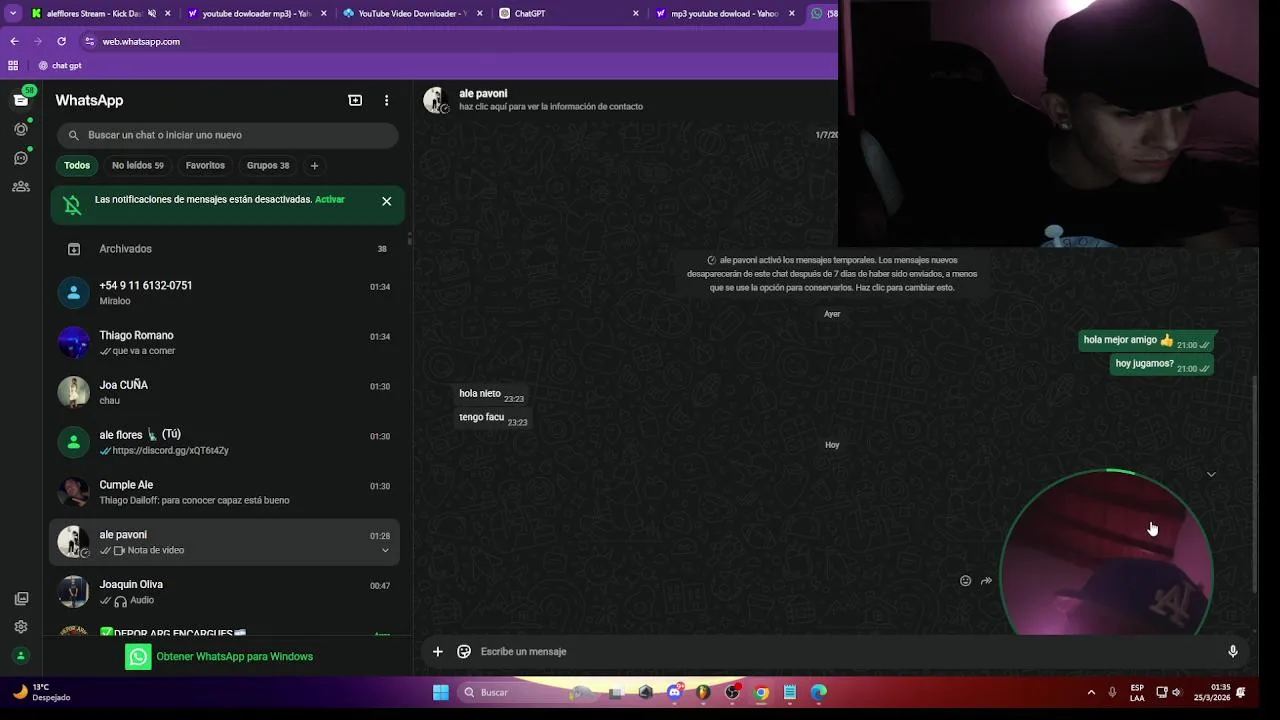Select the Todos chat filter
1280x720 pixels.
77,165
